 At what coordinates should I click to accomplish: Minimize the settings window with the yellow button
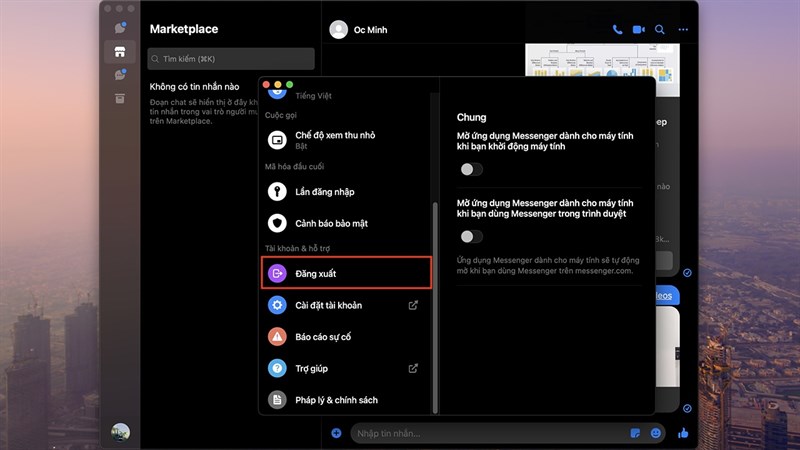pos(278,84)
